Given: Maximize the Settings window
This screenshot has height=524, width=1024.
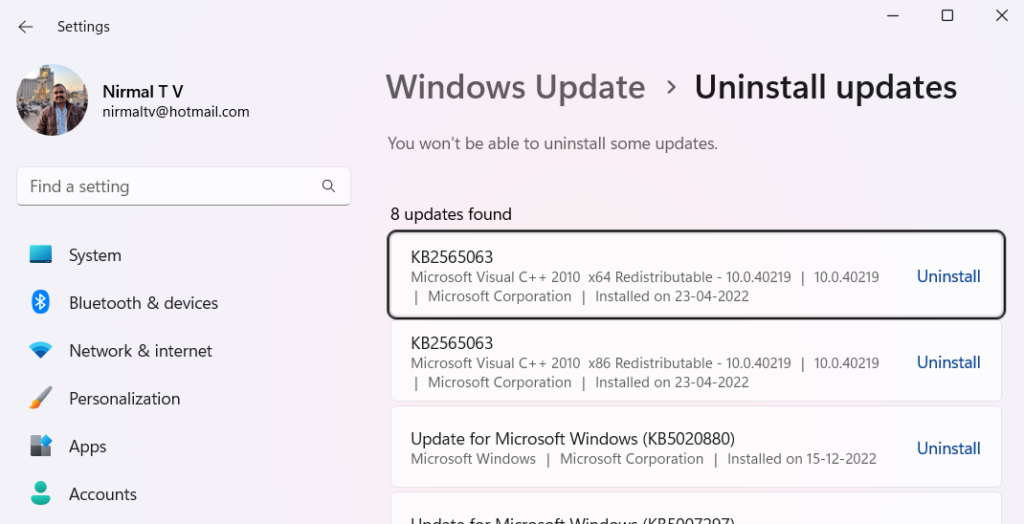Looking at the screenshot, I should pos(947,15).
